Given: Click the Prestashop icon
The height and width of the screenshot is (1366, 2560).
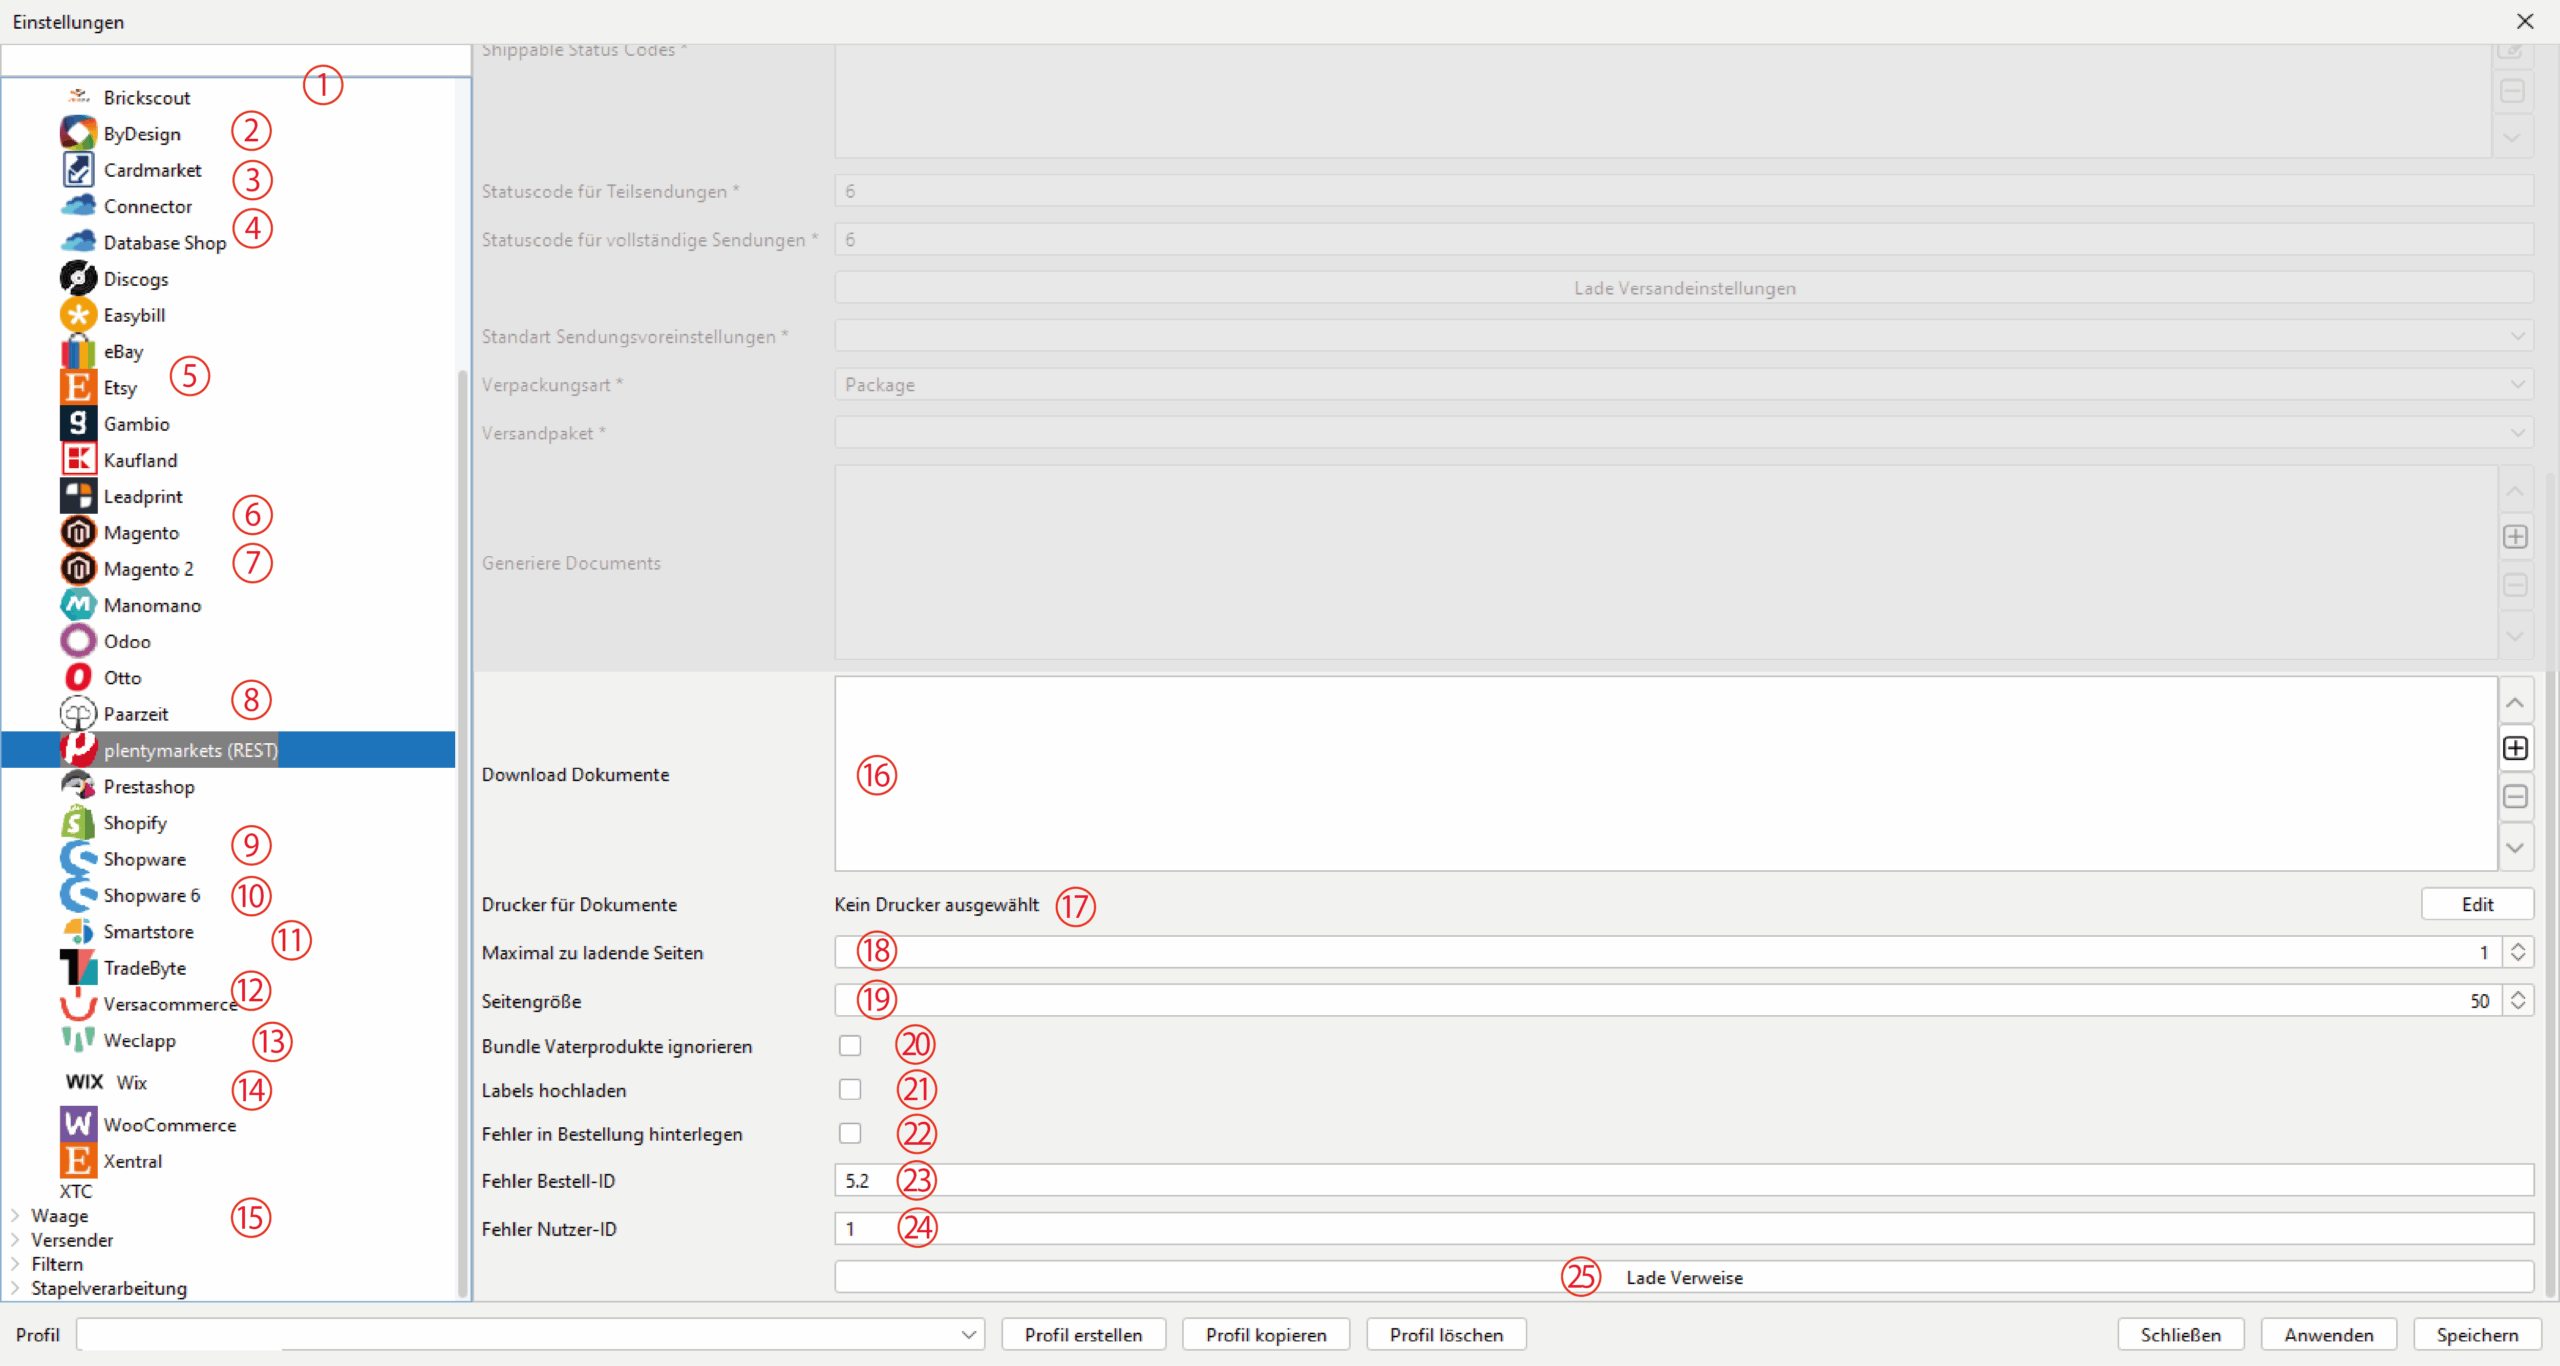Looking at the screenshot, I should [x=78, y=786].
